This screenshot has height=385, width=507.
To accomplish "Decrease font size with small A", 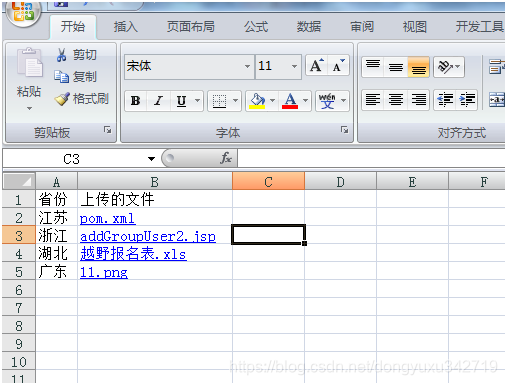I will (x=338, y=66).
